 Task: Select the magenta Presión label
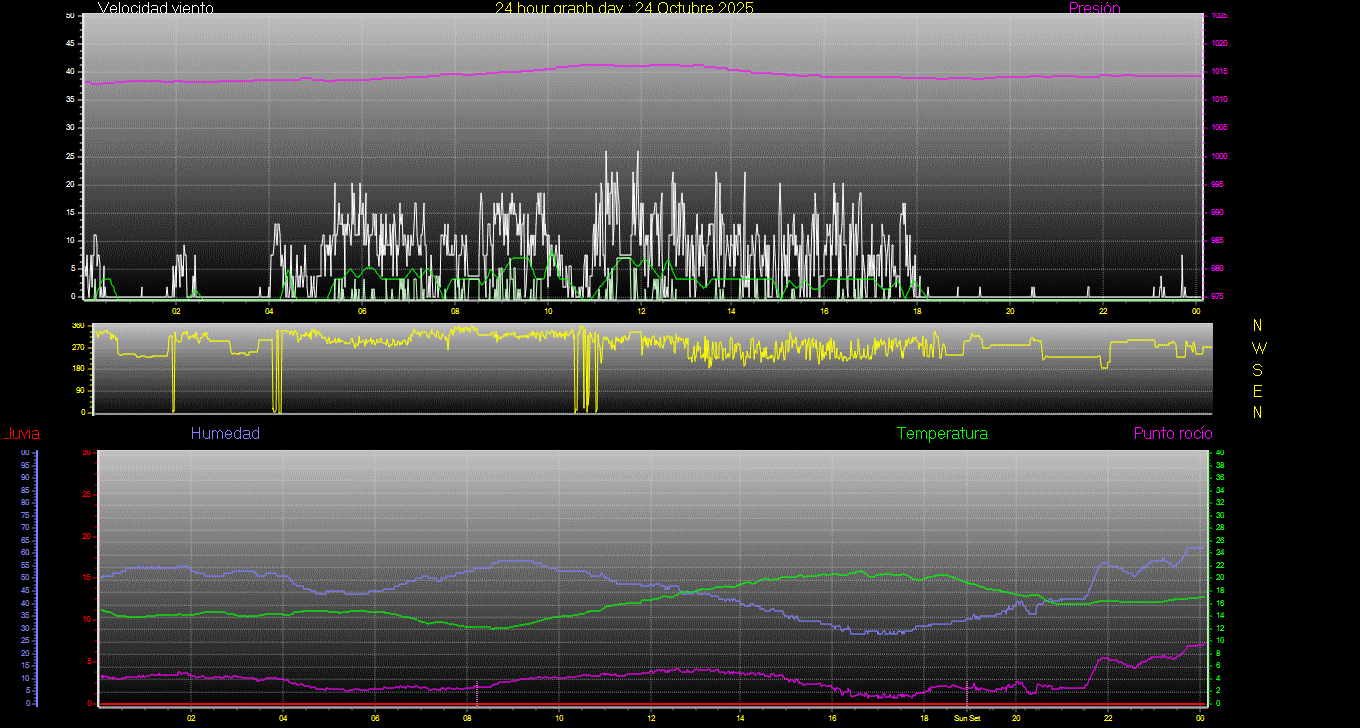1094,8
